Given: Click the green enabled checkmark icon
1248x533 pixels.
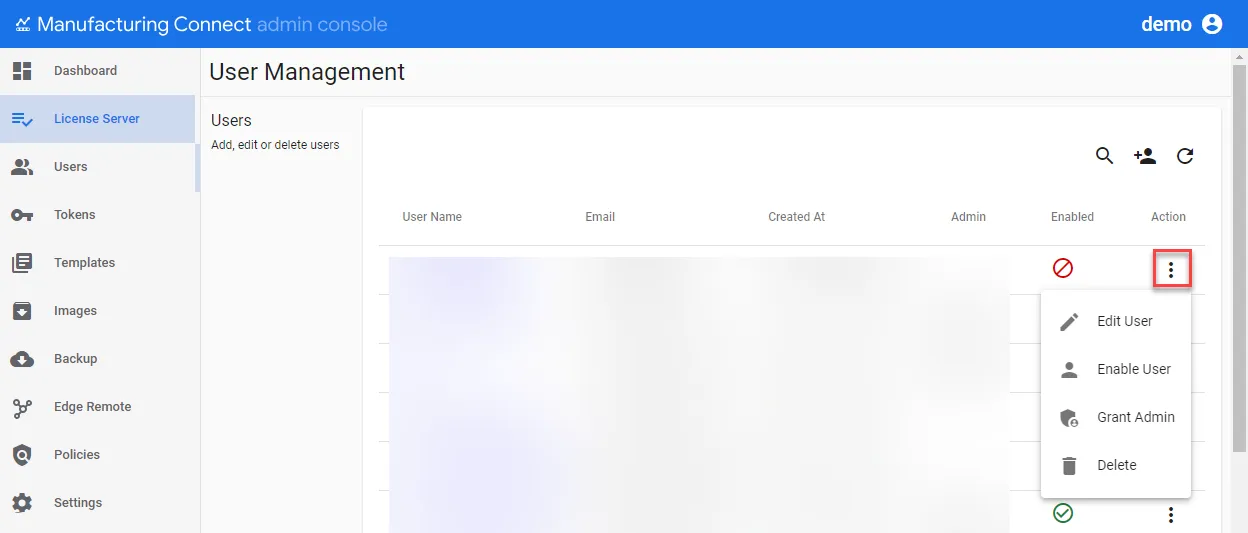Looking at the screenshot, I should [x=1063, y=513].
